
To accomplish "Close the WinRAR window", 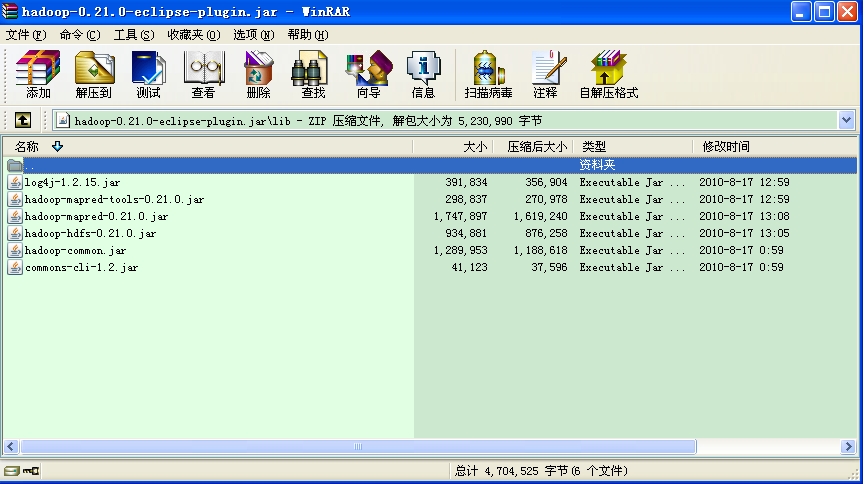I will (847, 12).
